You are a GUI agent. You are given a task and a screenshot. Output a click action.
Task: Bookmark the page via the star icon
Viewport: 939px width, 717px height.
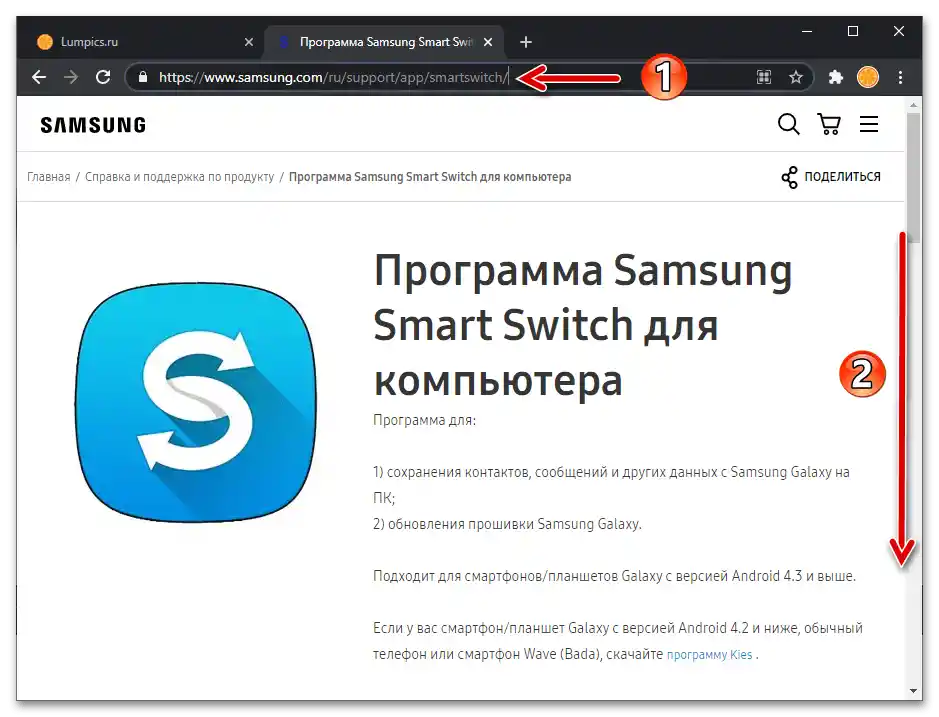(795, 77)
